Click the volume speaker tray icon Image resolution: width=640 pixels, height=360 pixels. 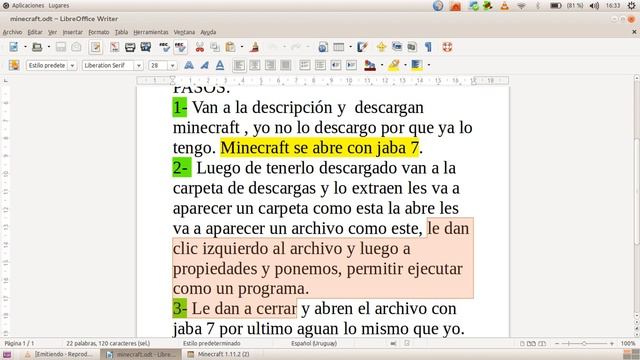pyautogui.click(x=594, y=6)
